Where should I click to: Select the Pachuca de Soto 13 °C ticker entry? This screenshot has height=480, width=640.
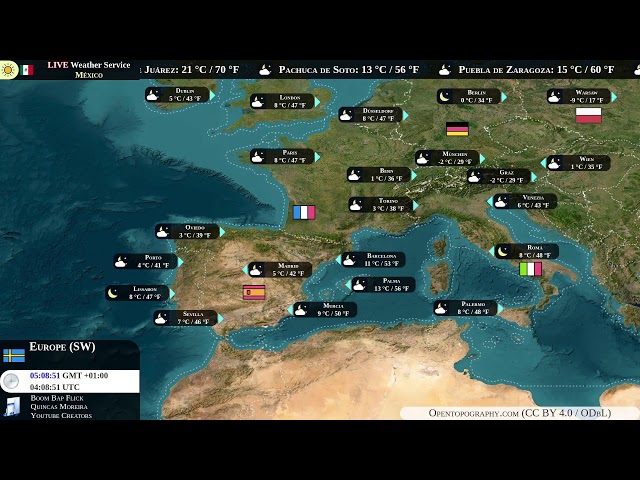(349, 70)
